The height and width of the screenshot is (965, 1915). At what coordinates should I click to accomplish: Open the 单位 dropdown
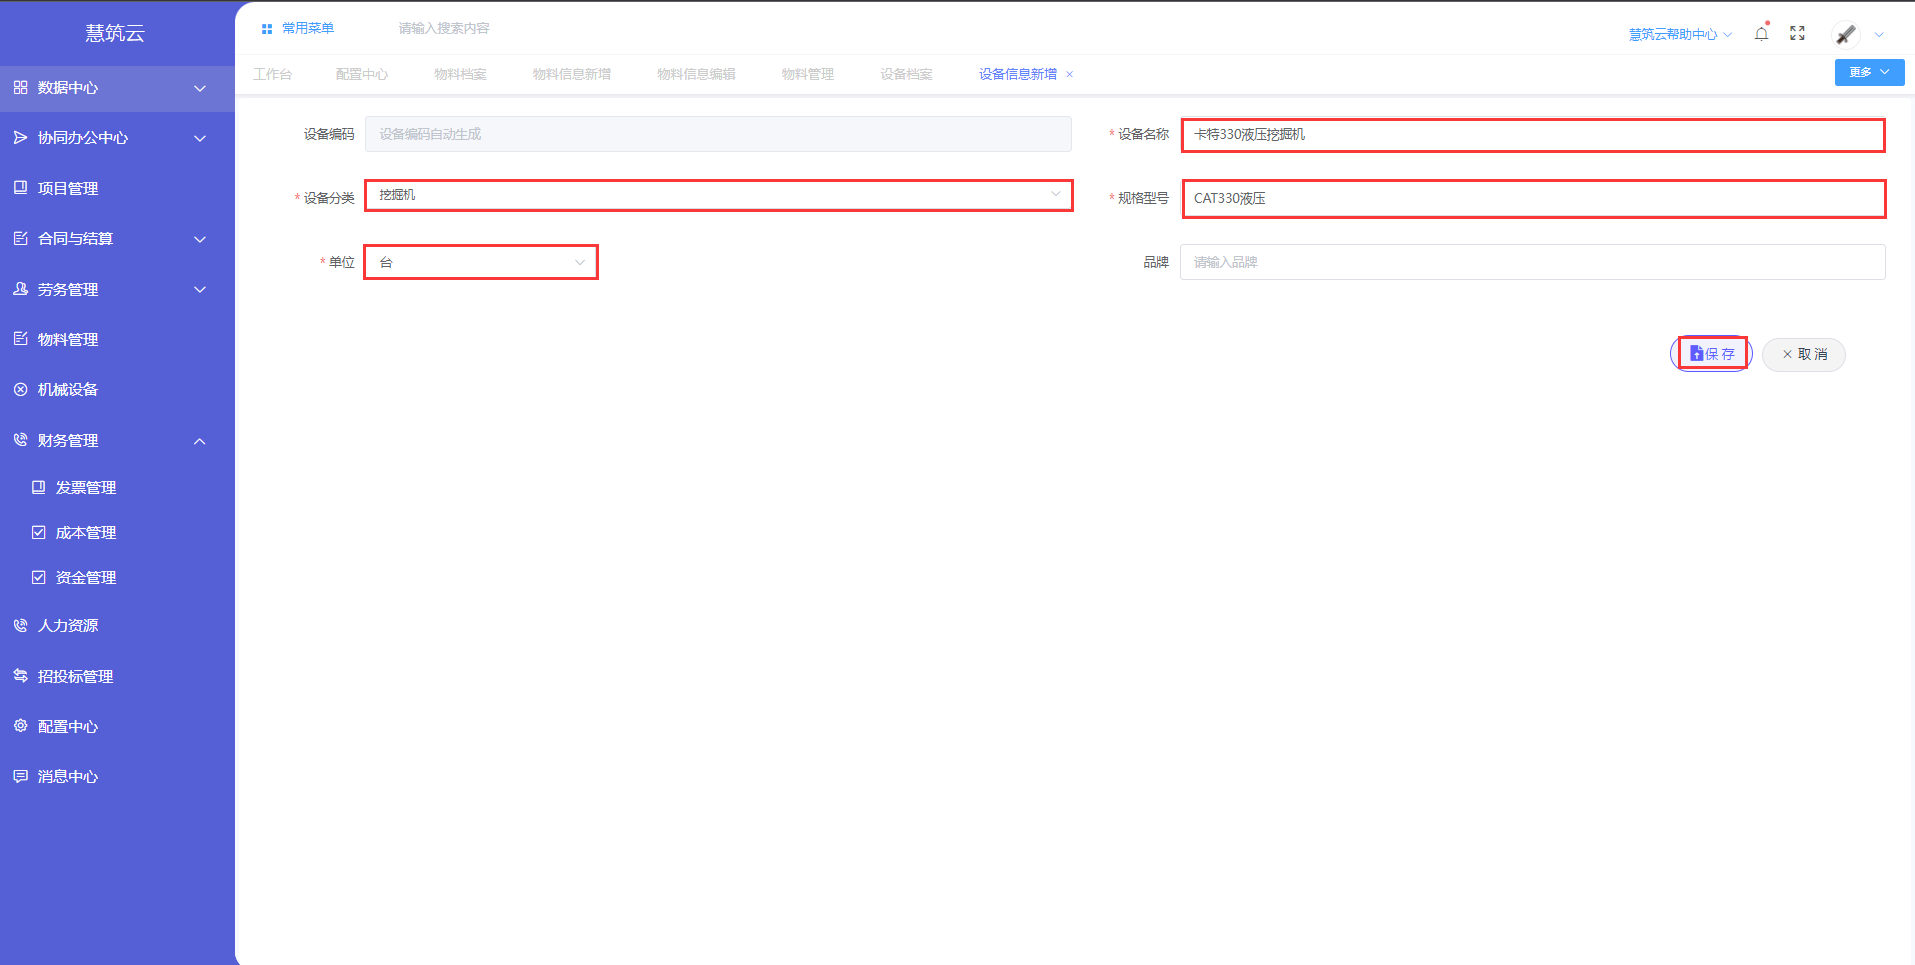click(x=481, y=262)
